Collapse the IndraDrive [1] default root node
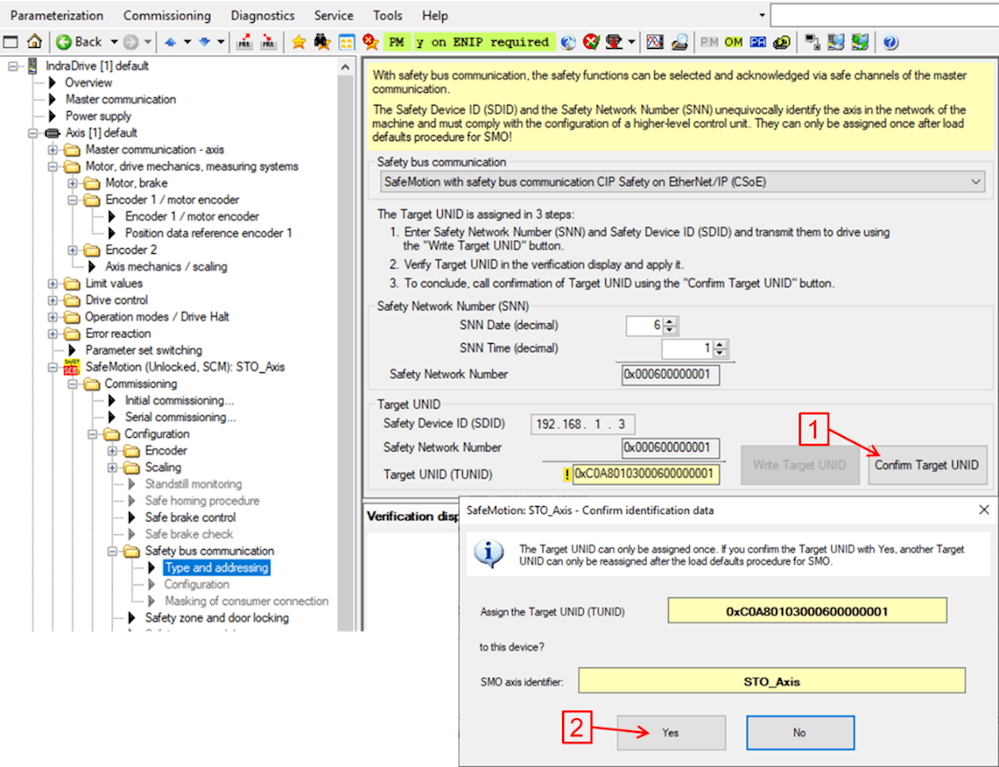This screenshot has width=999, height=767. (x=13, y=66)
